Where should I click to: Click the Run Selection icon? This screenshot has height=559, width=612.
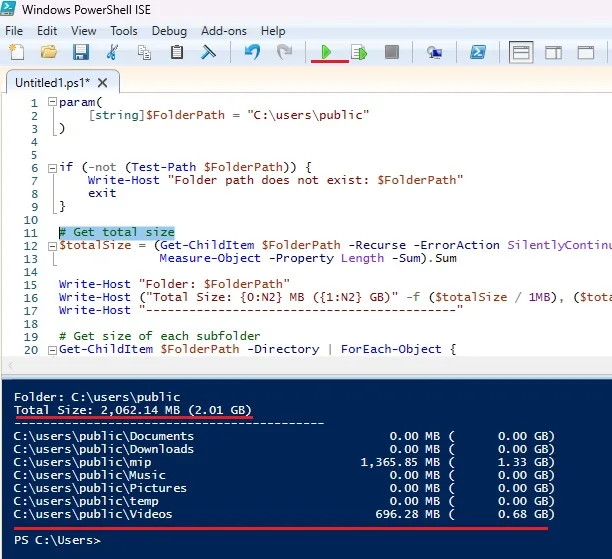click(359, 52)
